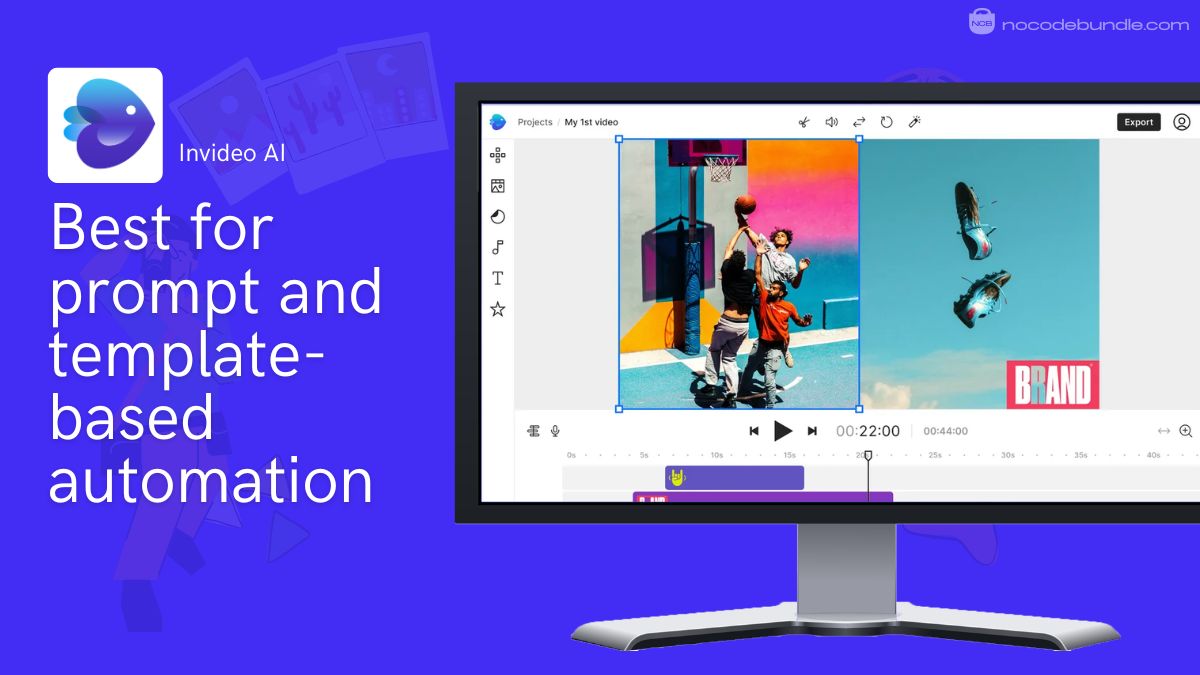Click the microphone voiceover icon
1200x675 pixels.
pyautogui.click(x=555, y=431)
